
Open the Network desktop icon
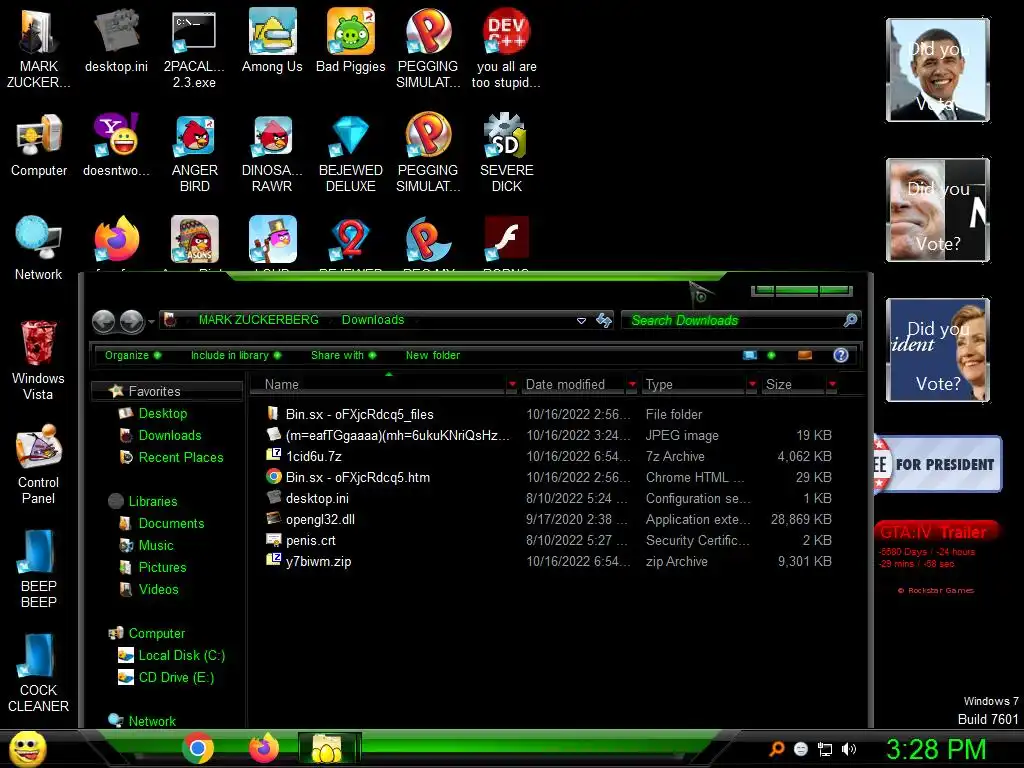tap(39, 249)
